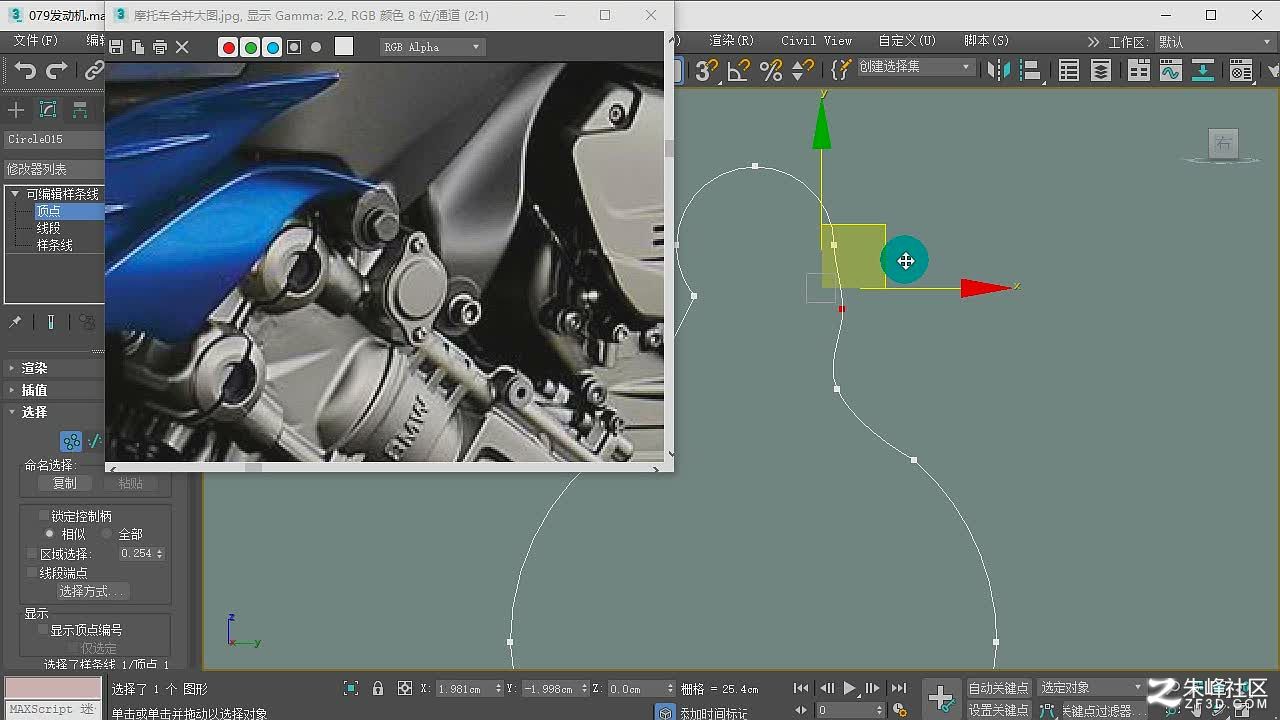Enable the 区域选择 checkbox
The width and height of the screenshot is (1280, 720).
click(32, 554)
